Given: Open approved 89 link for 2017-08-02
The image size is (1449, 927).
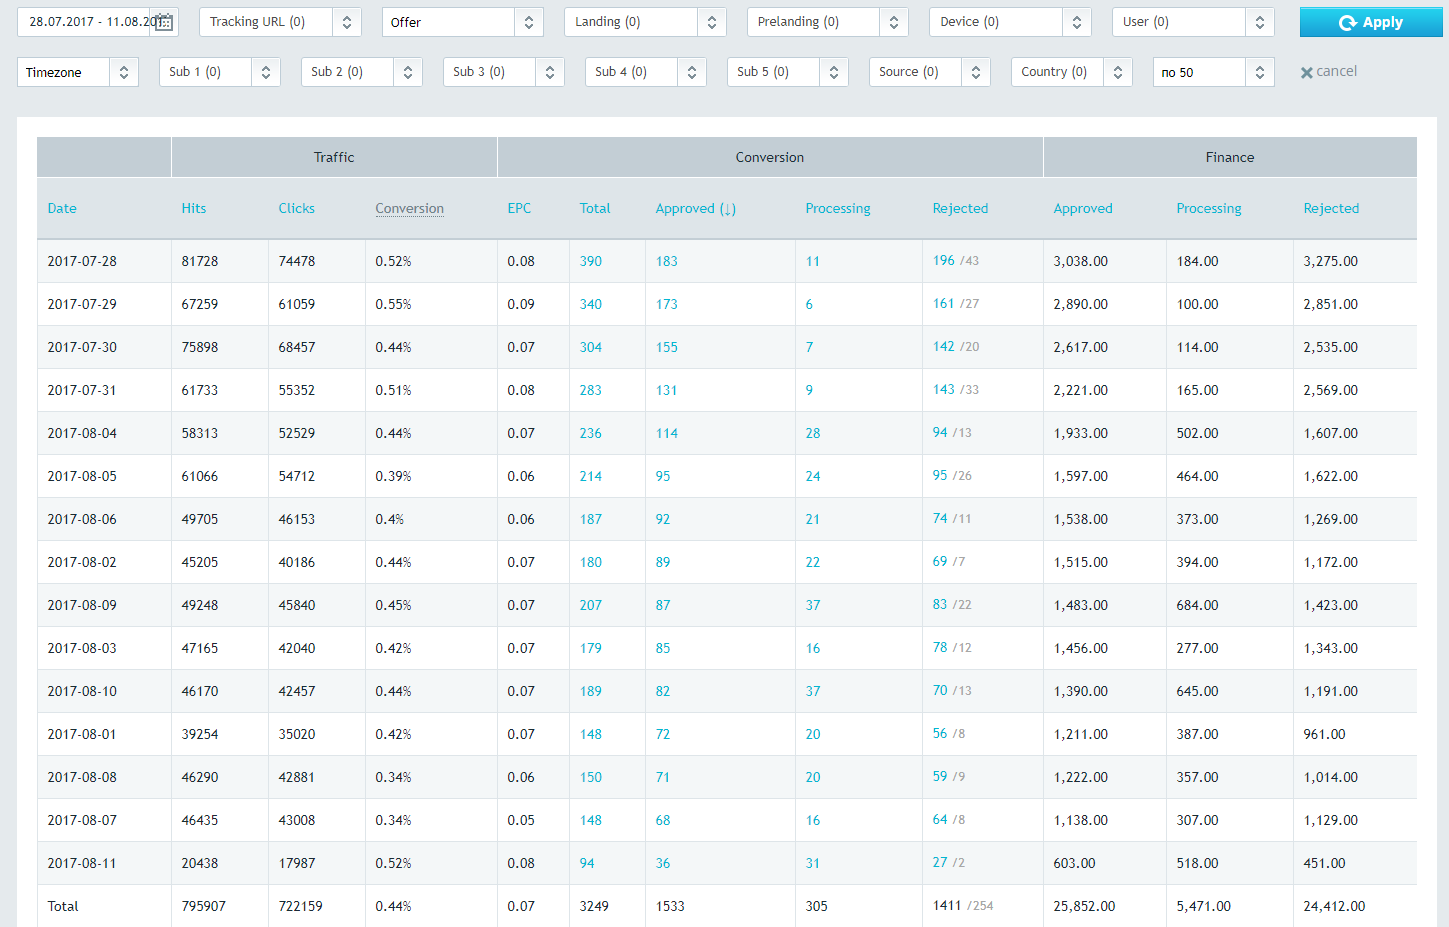Looking at the screenshot, I should click(663, 562).
